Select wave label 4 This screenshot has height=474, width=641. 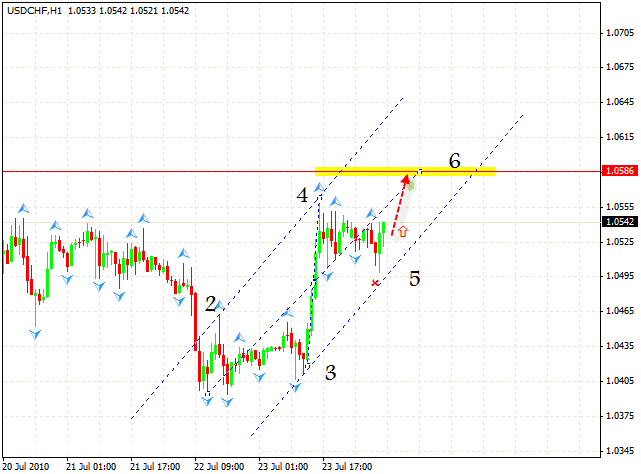(302, 195)
